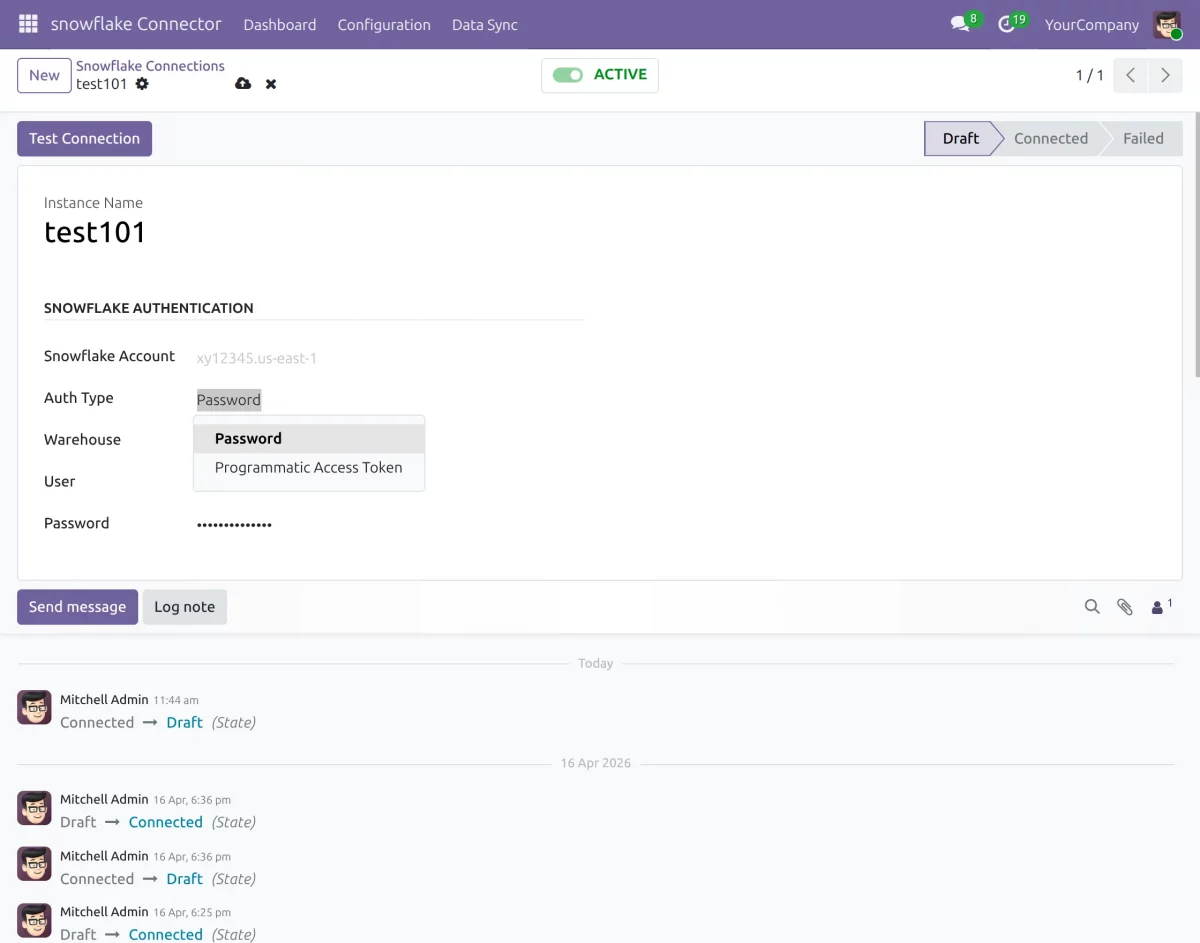Click Send message button

[77, 607]
